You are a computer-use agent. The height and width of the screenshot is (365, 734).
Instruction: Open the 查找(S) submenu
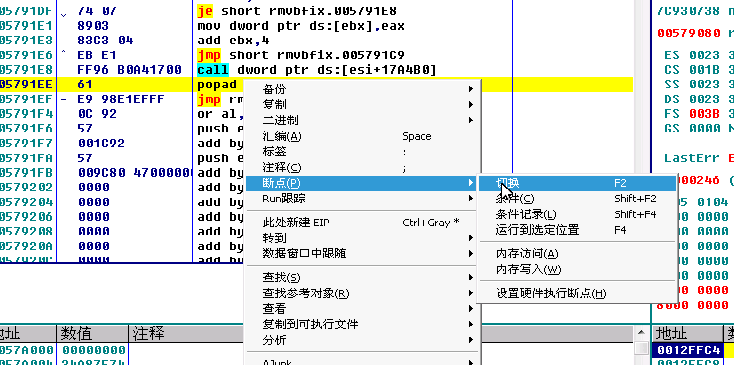click(363, 277)
